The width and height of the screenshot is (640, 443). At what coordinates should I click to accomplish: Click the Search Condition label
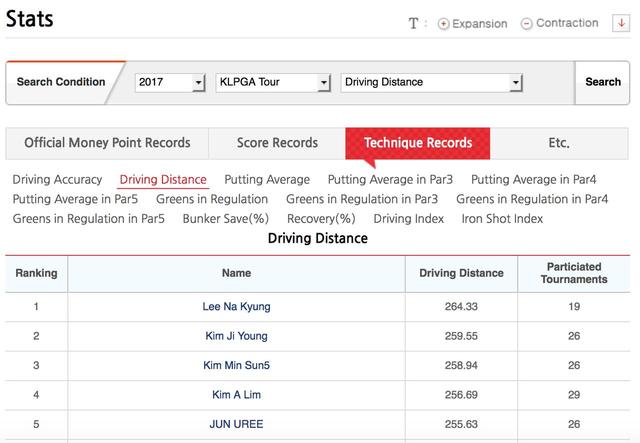[x=61, y=82]
